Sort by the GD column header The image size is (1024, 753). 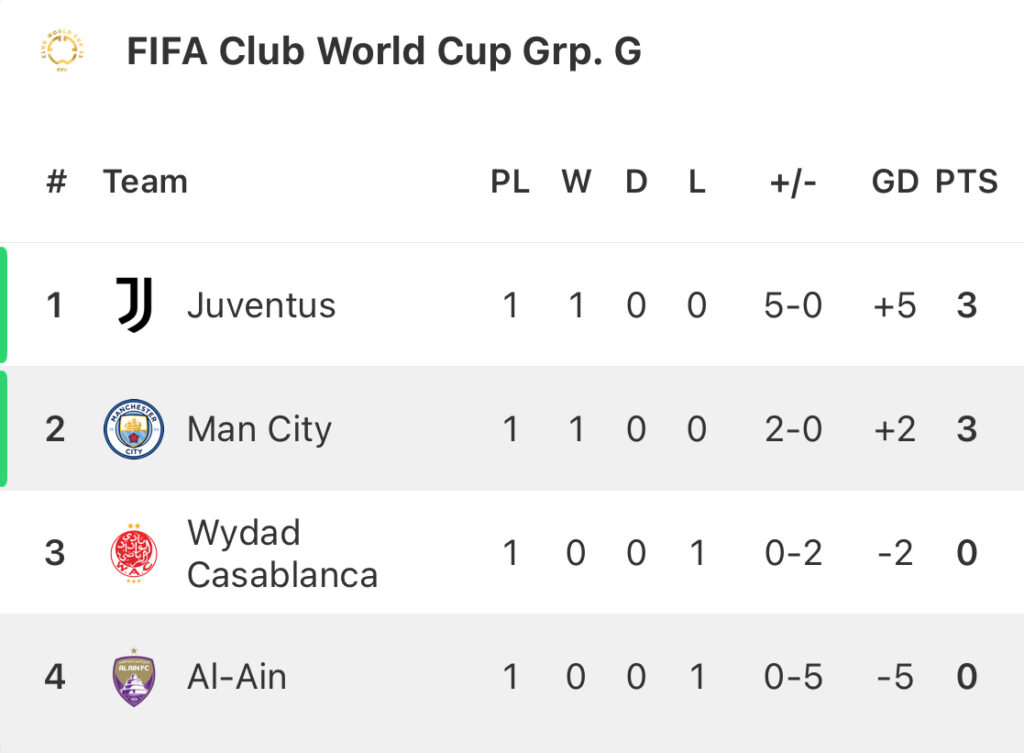895,182
